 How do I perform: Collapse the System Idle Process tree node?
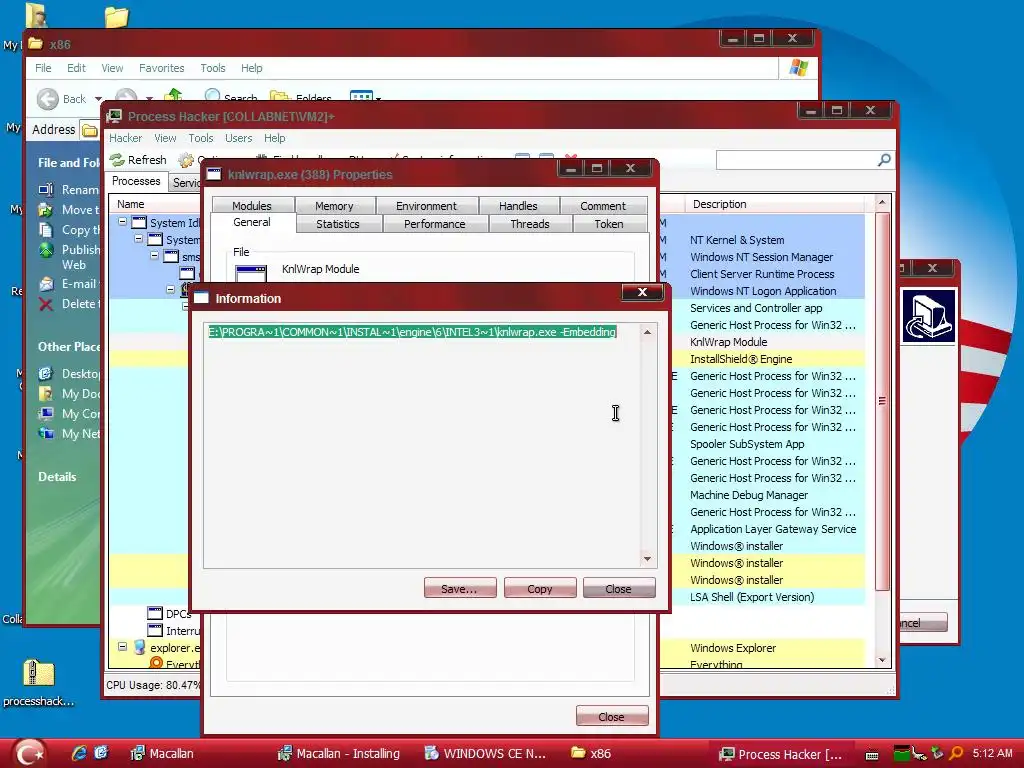point(122,222)
